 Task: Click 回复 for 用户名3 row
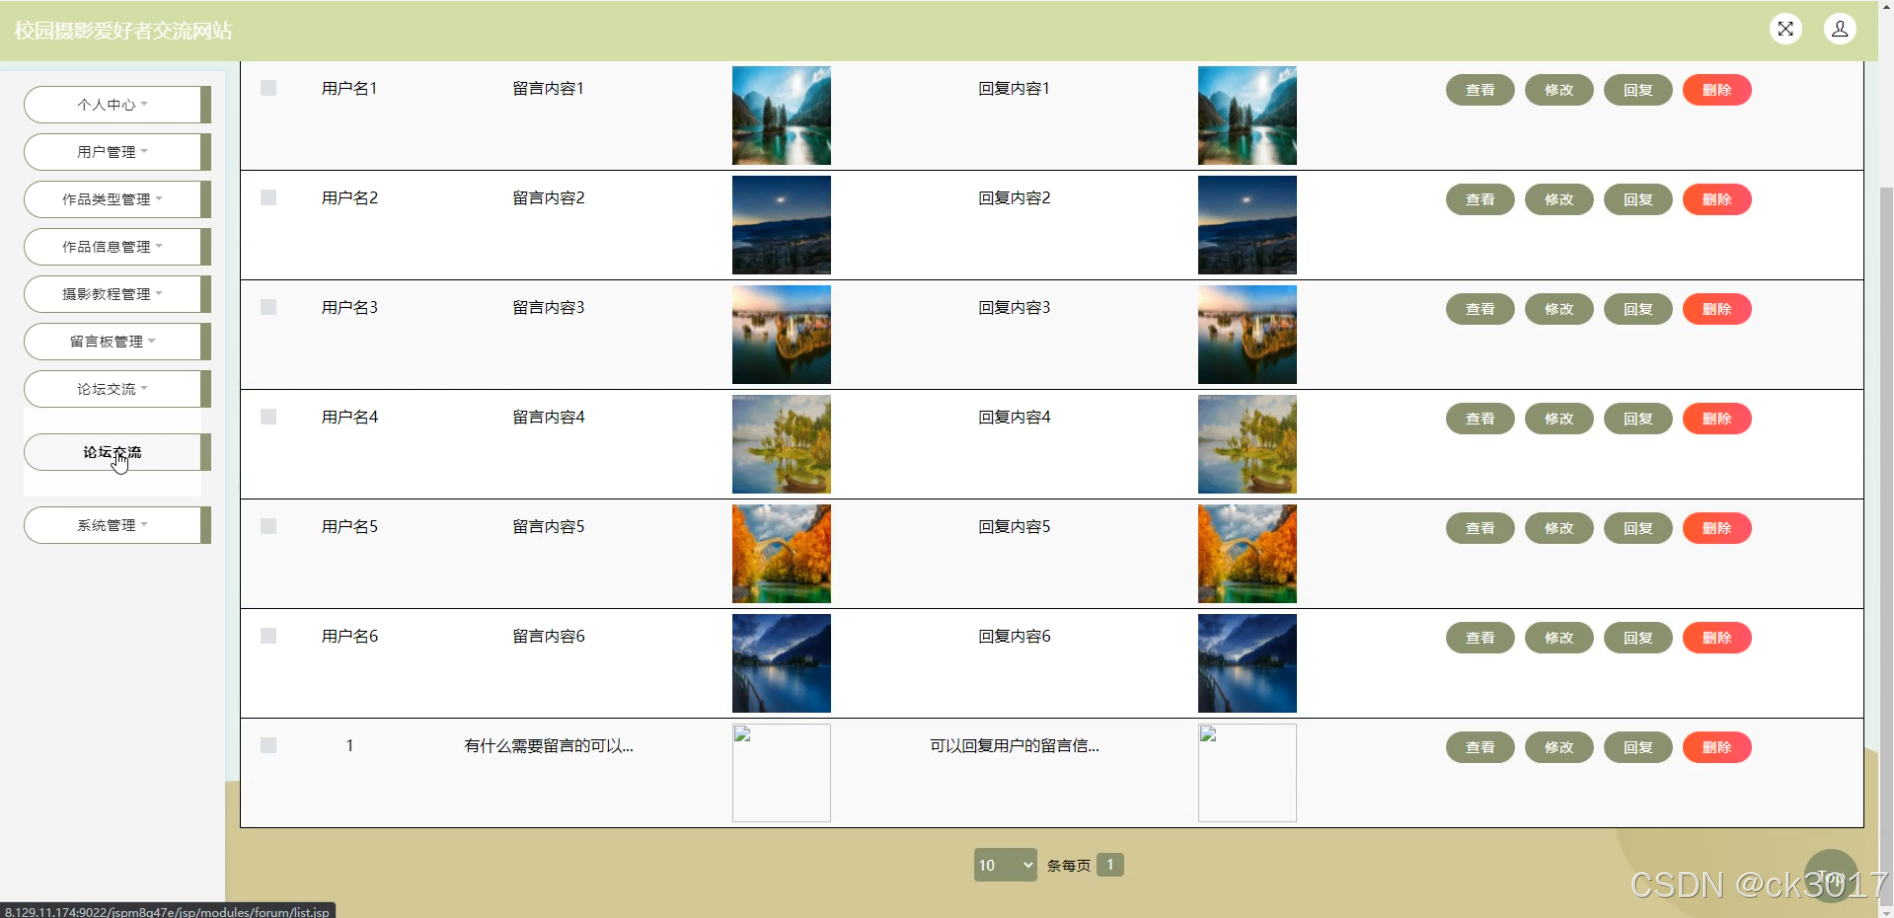click(1638, 309)
